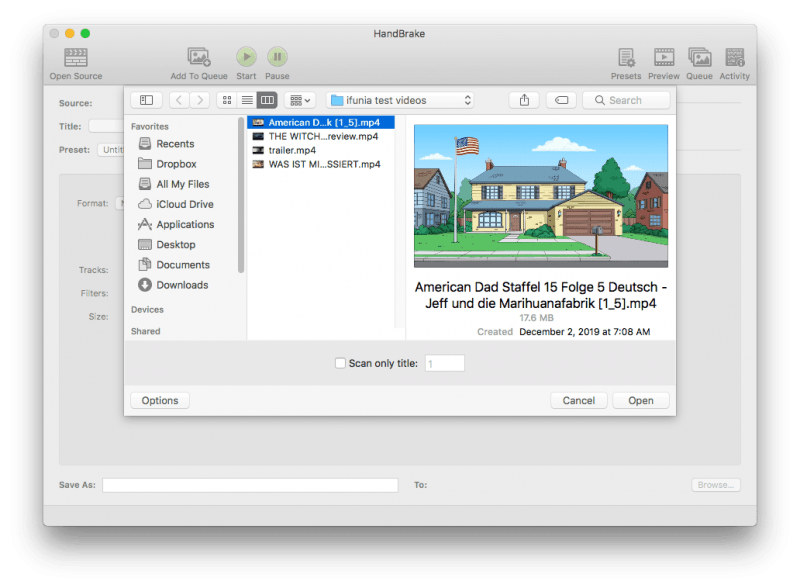The image size is (800, 588).
Task: Click the Share icon in dialog
Action: [524, 100]
